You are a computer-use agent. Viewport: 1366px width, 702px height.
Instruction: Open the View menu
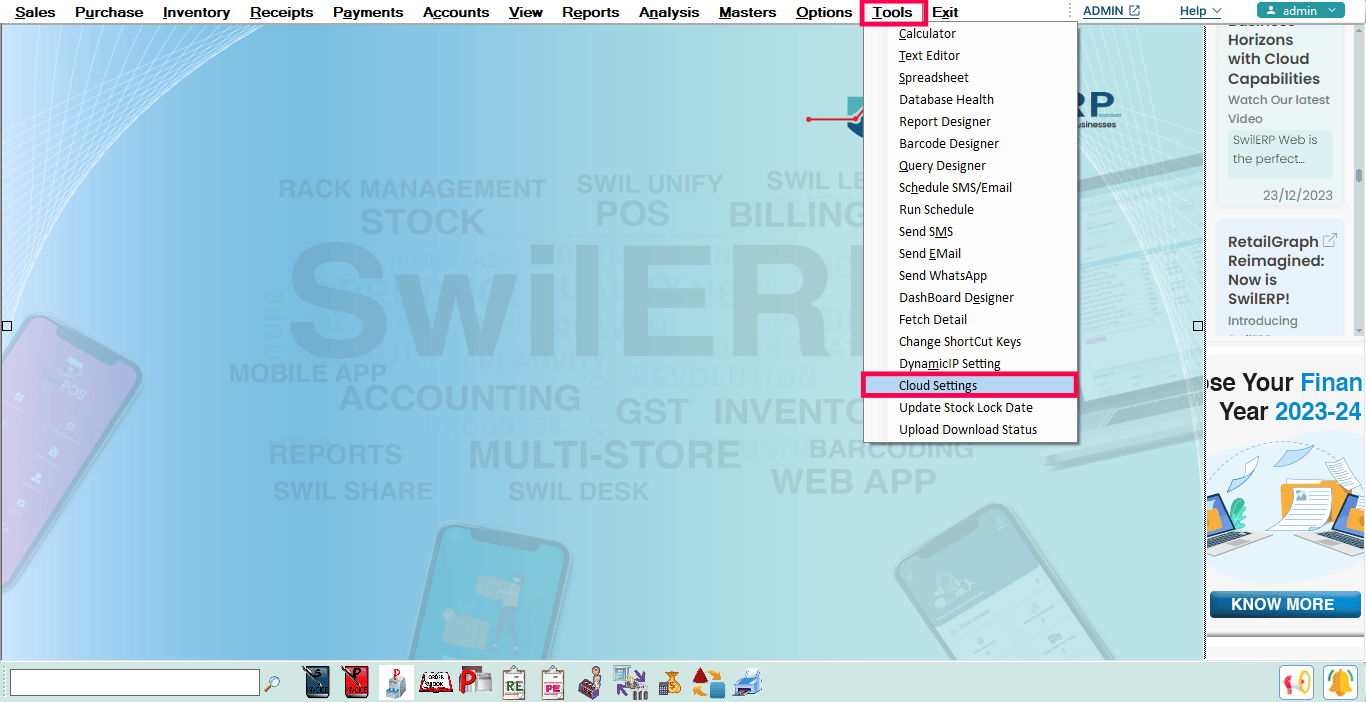click(x=526, y=12)
